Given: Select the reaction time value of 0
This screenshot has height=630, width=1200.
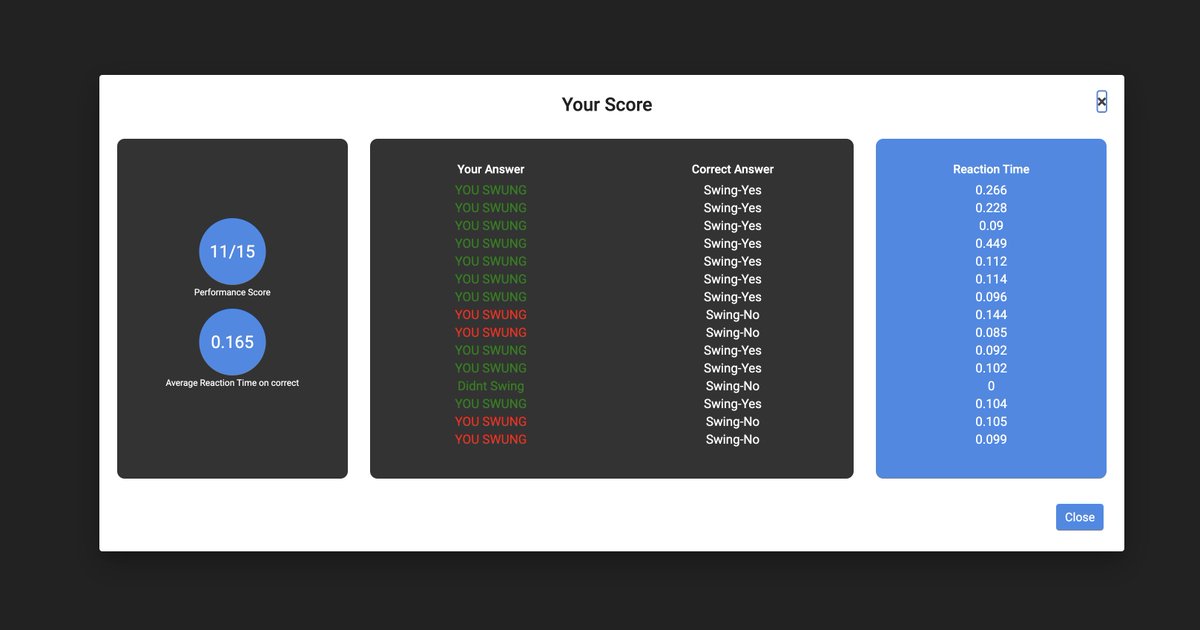Looking at the screenshot, I should coord(991,386).
